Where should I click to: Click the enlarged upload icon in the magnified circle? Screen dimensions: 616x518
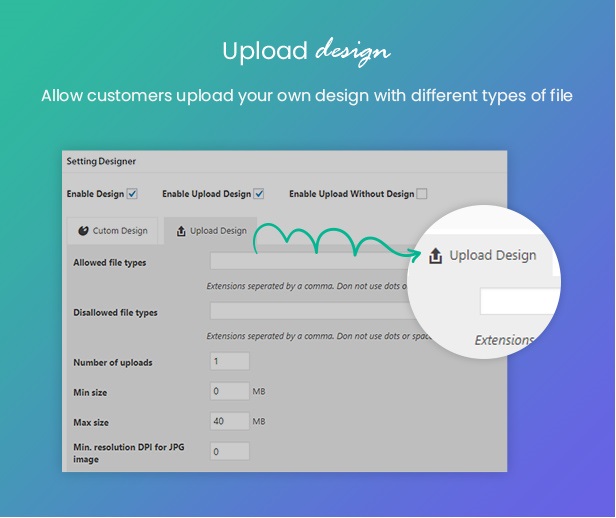tap(435, 256)
